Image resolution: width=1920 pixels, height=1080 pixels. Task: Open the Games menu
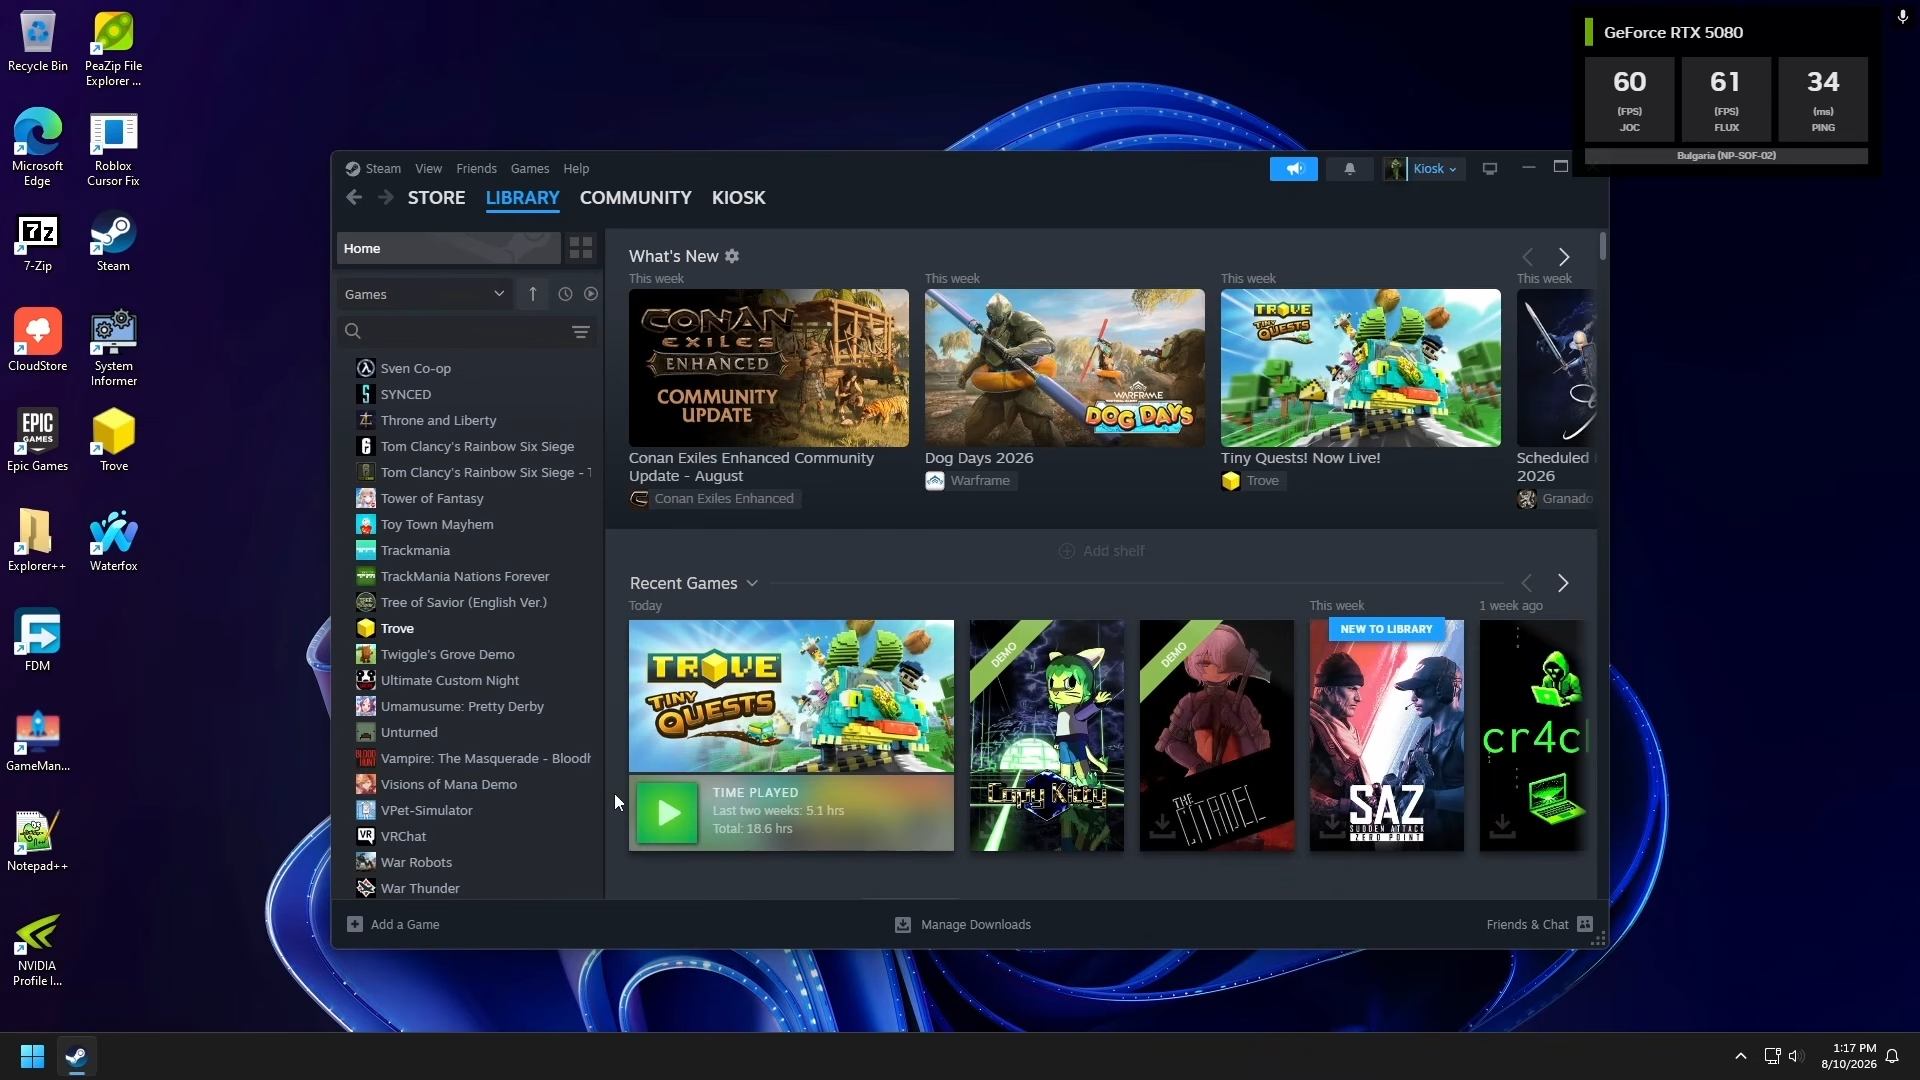(530, 169)
